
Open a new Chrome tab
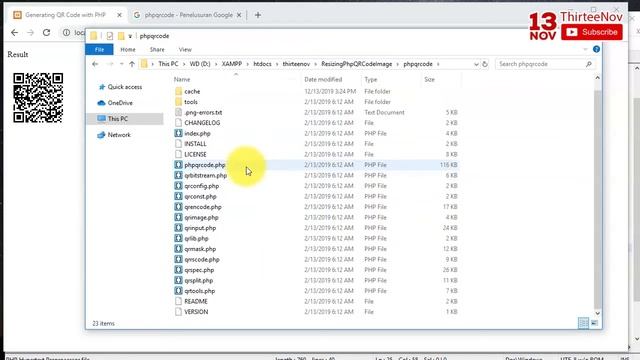coord(258,15)
